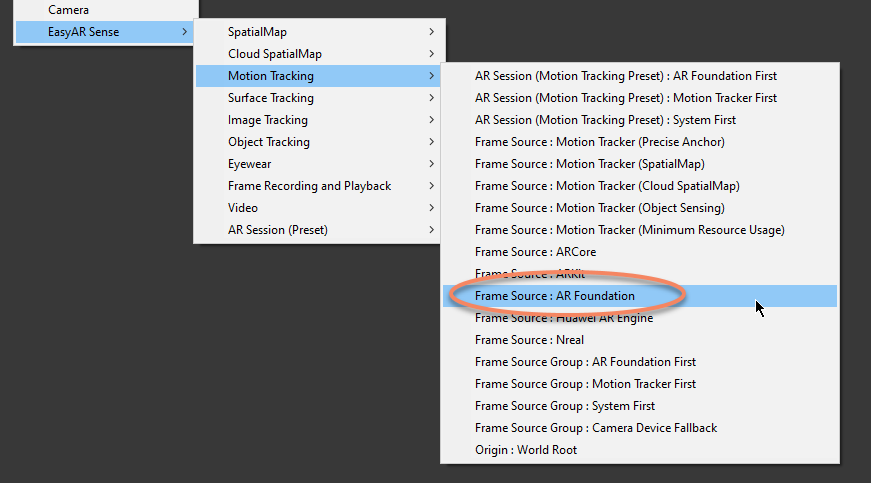Select Frame Source Group : System First

640,406
